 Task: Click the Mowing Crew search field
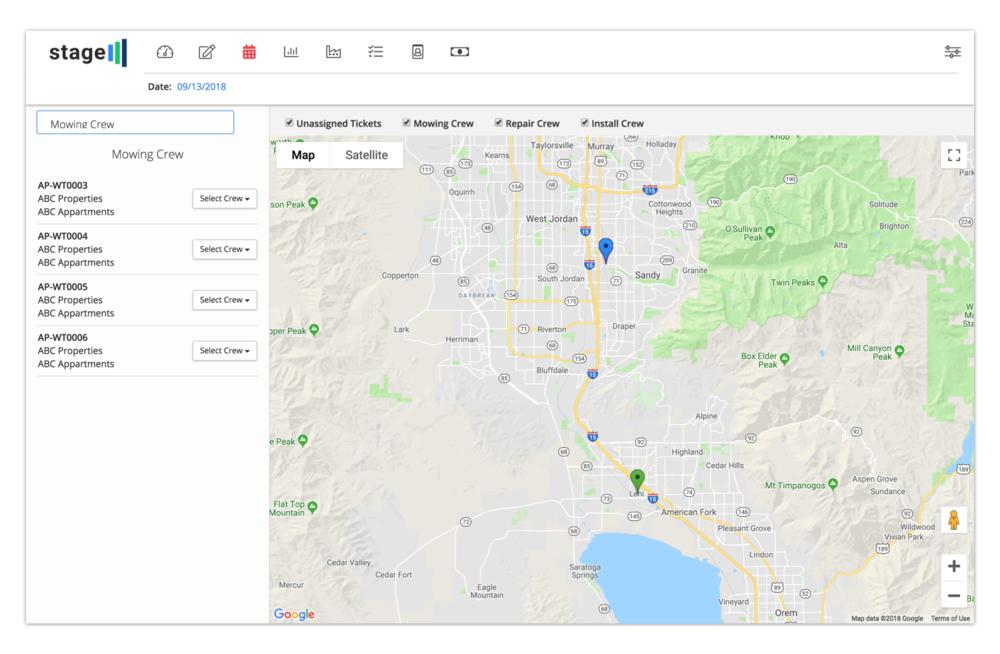(135, 123)
